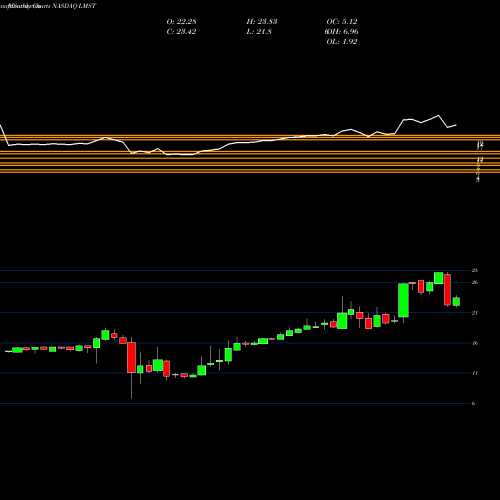Image resolution: width=500 pixels, height=500 pixels.
Task: Click the OC: 5.12 reading
Action: 342,22
